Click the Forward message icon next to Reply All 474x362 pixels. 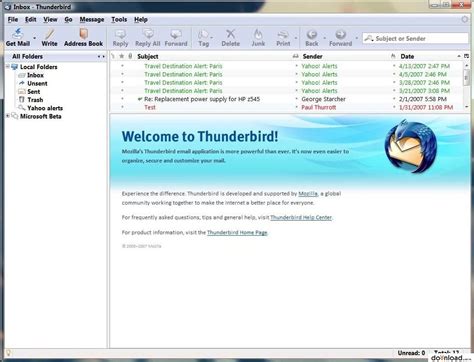[x=176, y=34]
